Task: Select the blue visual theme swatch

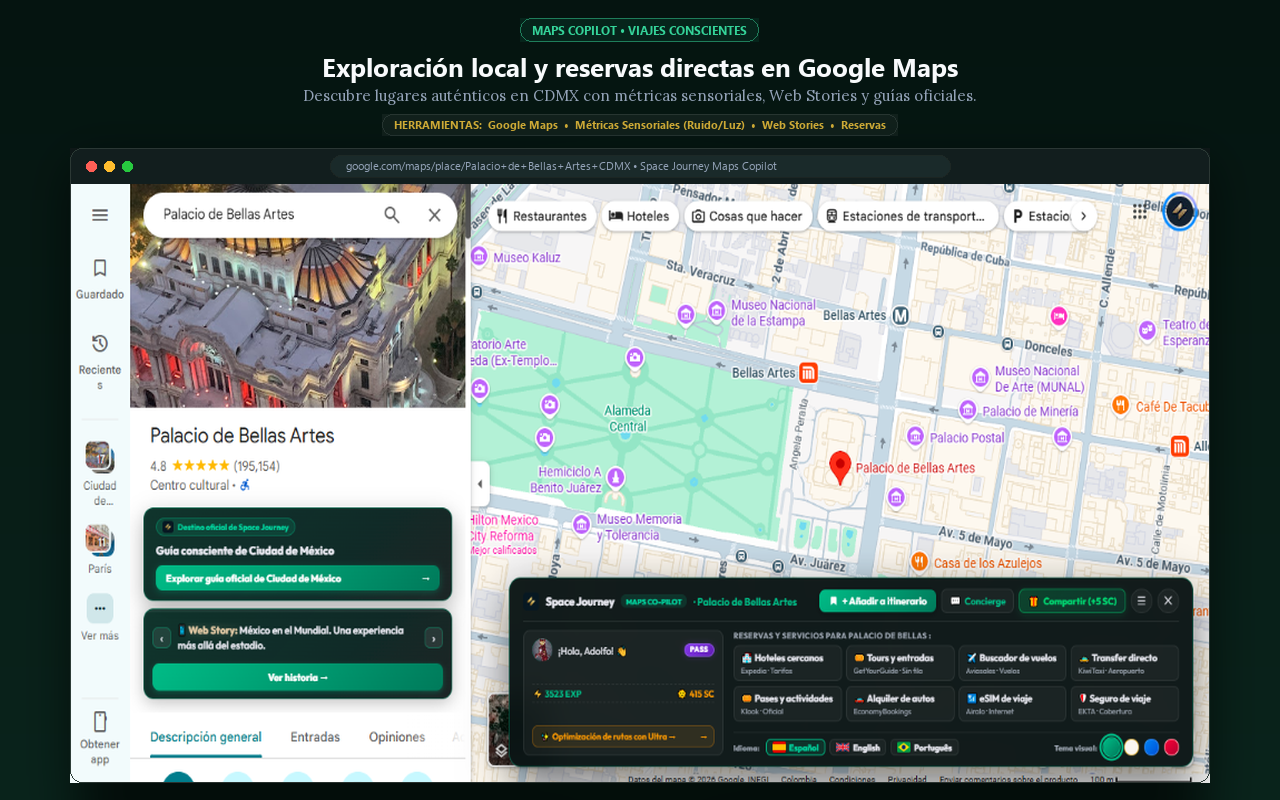Action: (1152, 747)
